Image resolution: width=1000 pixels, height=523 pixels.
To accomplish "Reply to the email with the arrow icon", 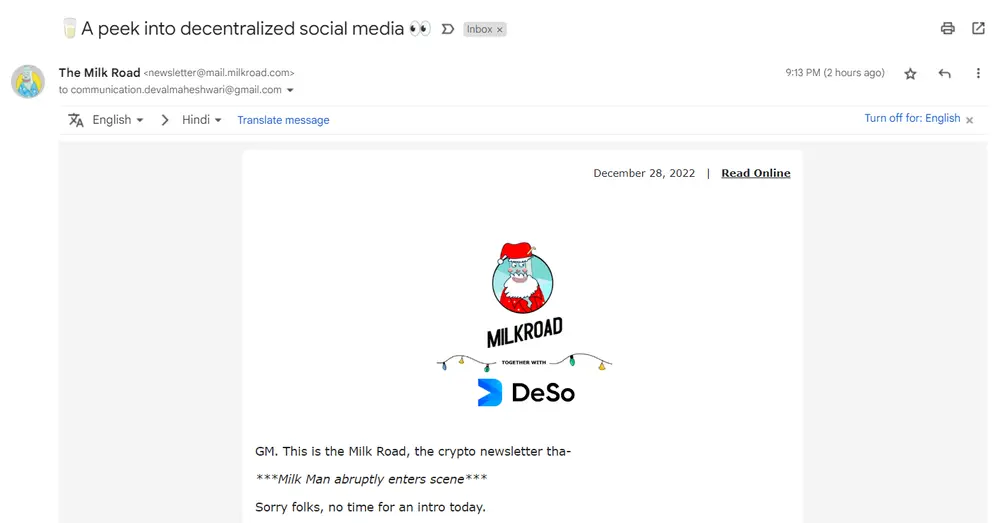I will click(x=944, y=73).
